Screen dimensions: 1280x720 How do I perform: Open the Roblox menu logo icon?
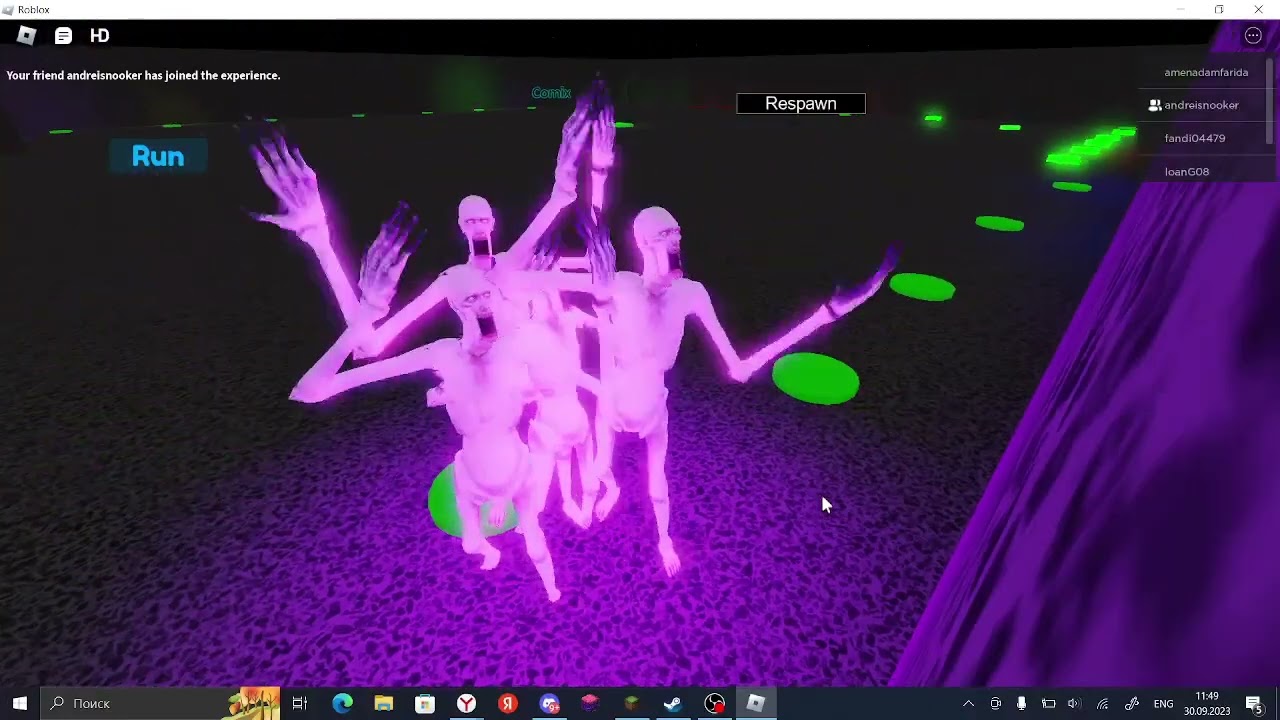27,36
